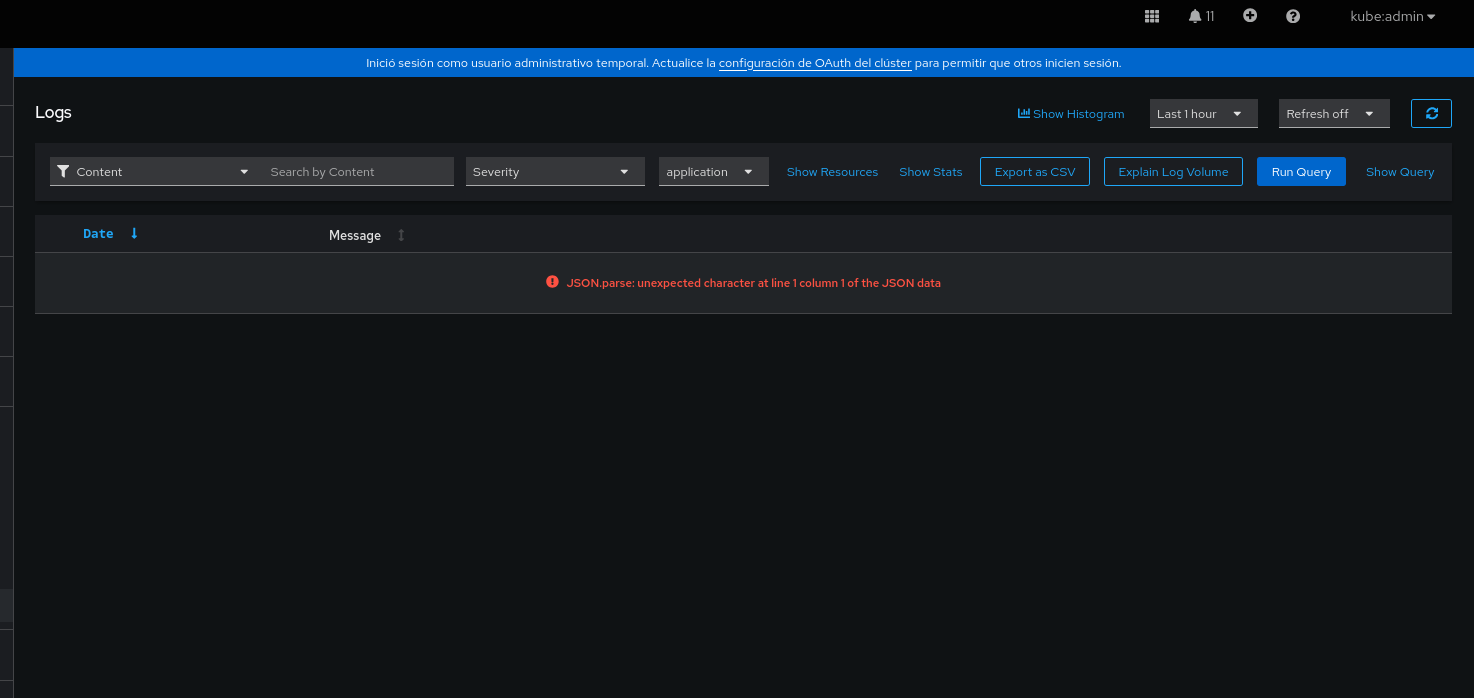Viewport: 1474px width, 698px height.
Task: Open the application launcher grid icon
Action: (x=1152, y=16)
